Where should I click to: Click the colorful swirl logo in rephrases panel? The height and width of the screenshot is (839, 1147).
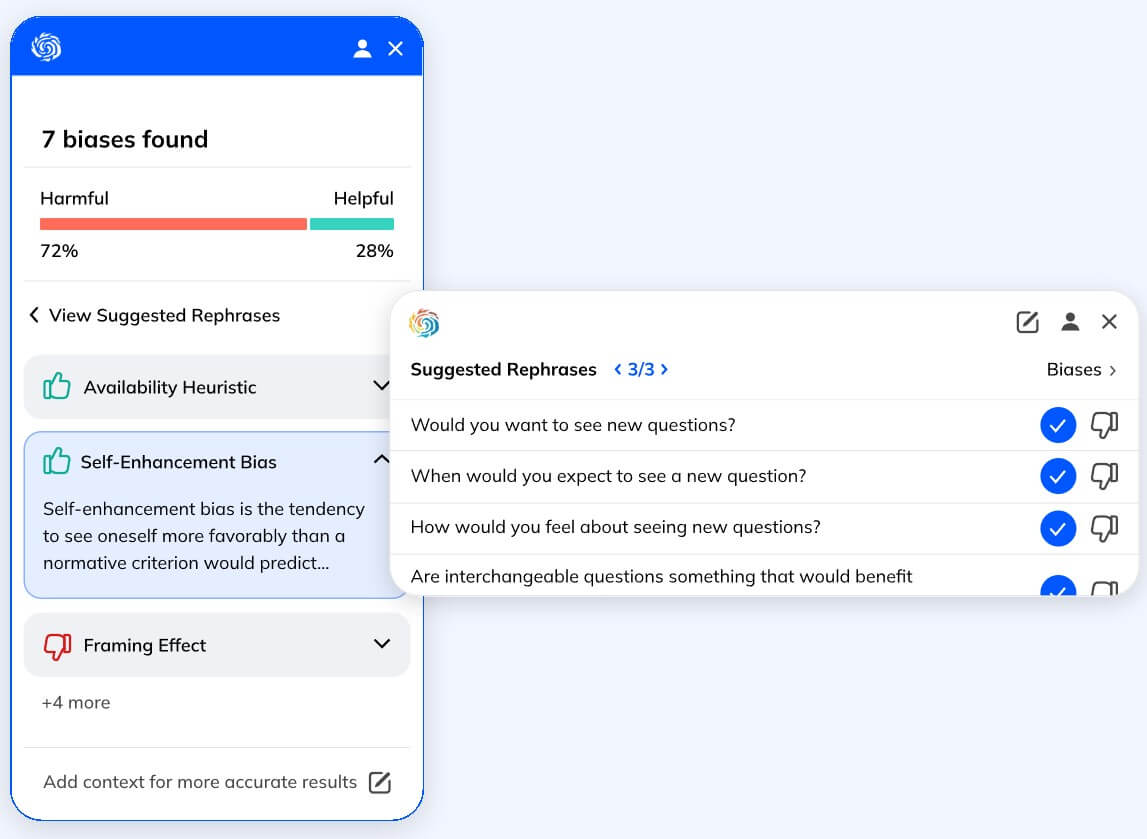424,323
